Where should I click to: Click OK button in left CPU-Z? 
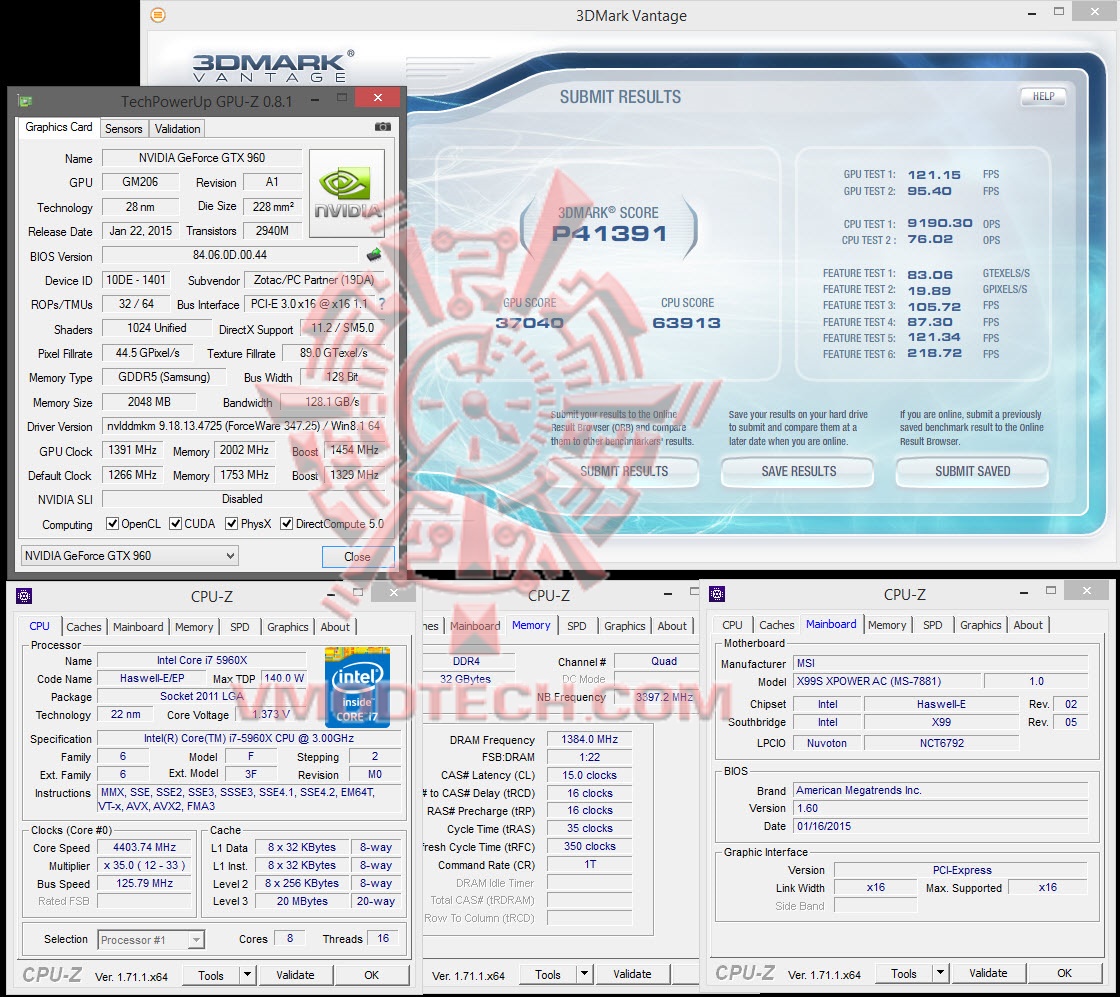[371, 974]
